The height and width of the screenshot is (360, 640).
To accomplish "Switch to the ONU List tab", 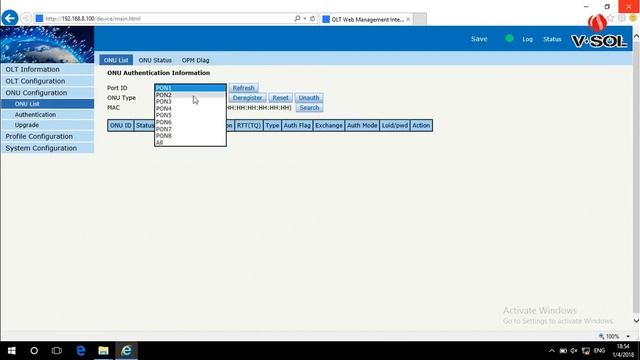I will coord(116,60).
